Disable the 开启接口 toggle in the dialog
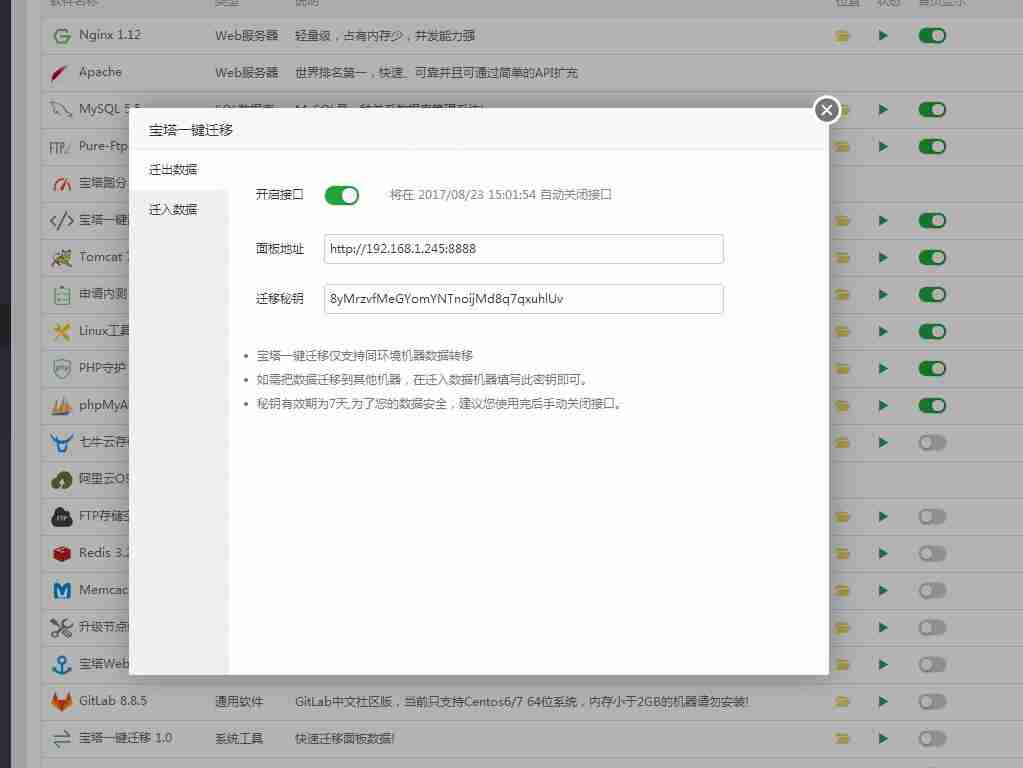The image size is (1023, 768). tap(342, 195)
